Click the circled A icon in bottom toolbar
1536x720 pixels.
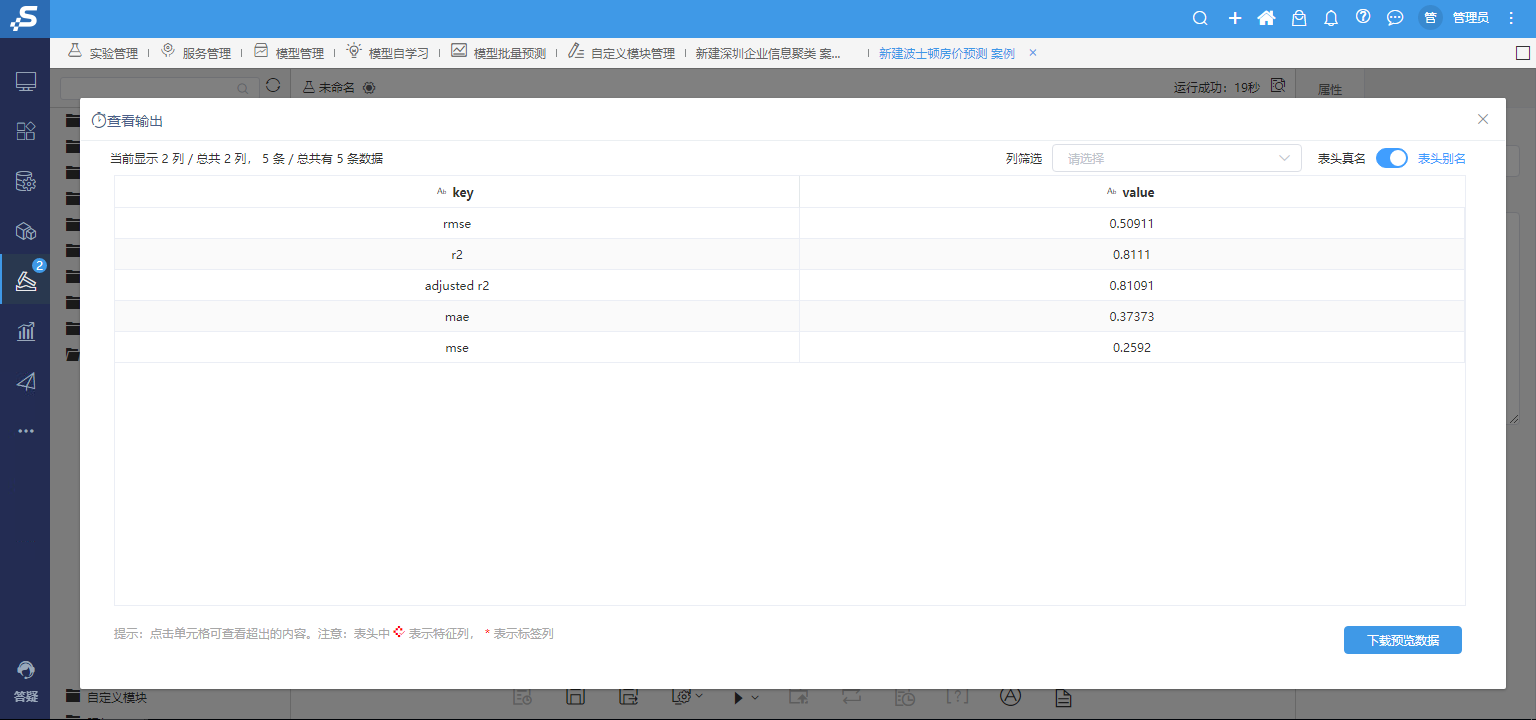(x=1011, y=696)
